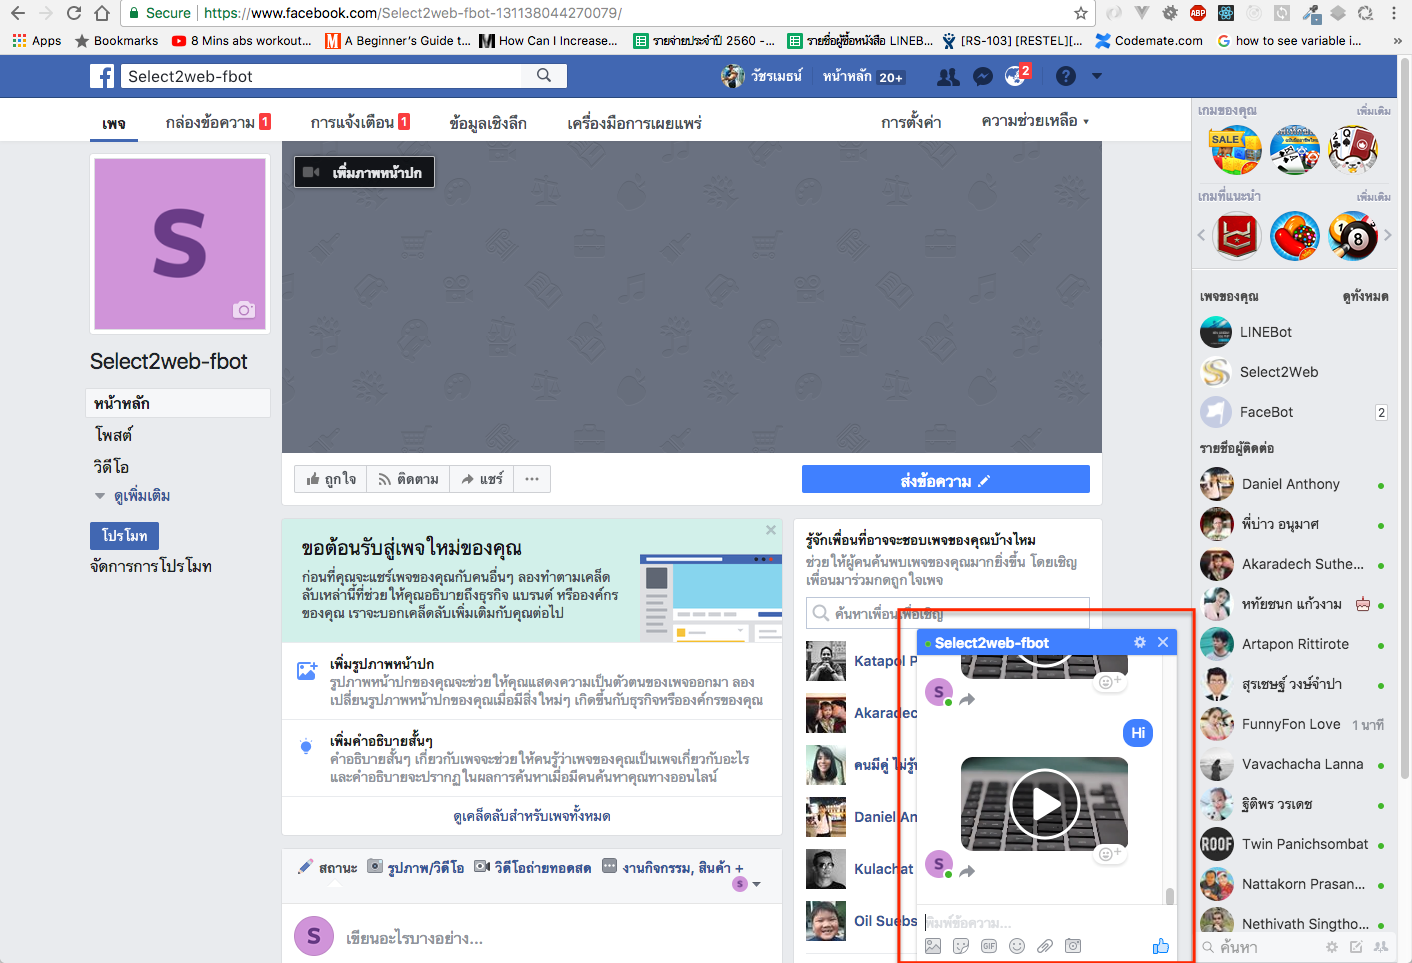The width and height of the screenshot is (1412, 963).
Task: Open the friend requests icon
Action: (948, 77)
